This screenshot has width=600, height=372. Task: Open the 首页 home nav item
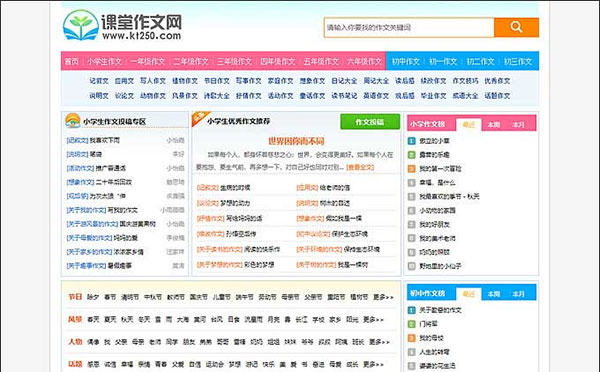(72, 62)
